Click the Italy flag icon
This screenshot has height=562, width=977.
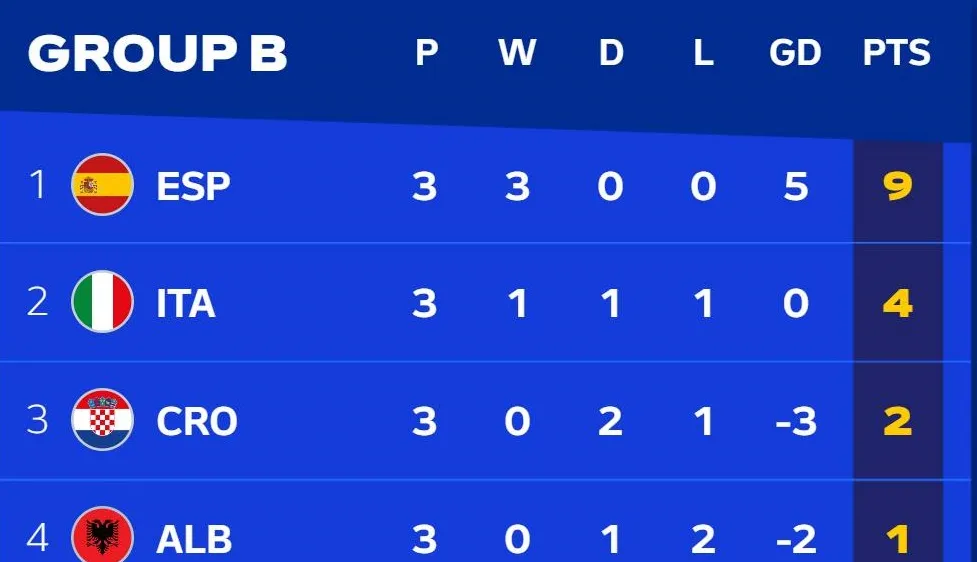coord(102,302)
